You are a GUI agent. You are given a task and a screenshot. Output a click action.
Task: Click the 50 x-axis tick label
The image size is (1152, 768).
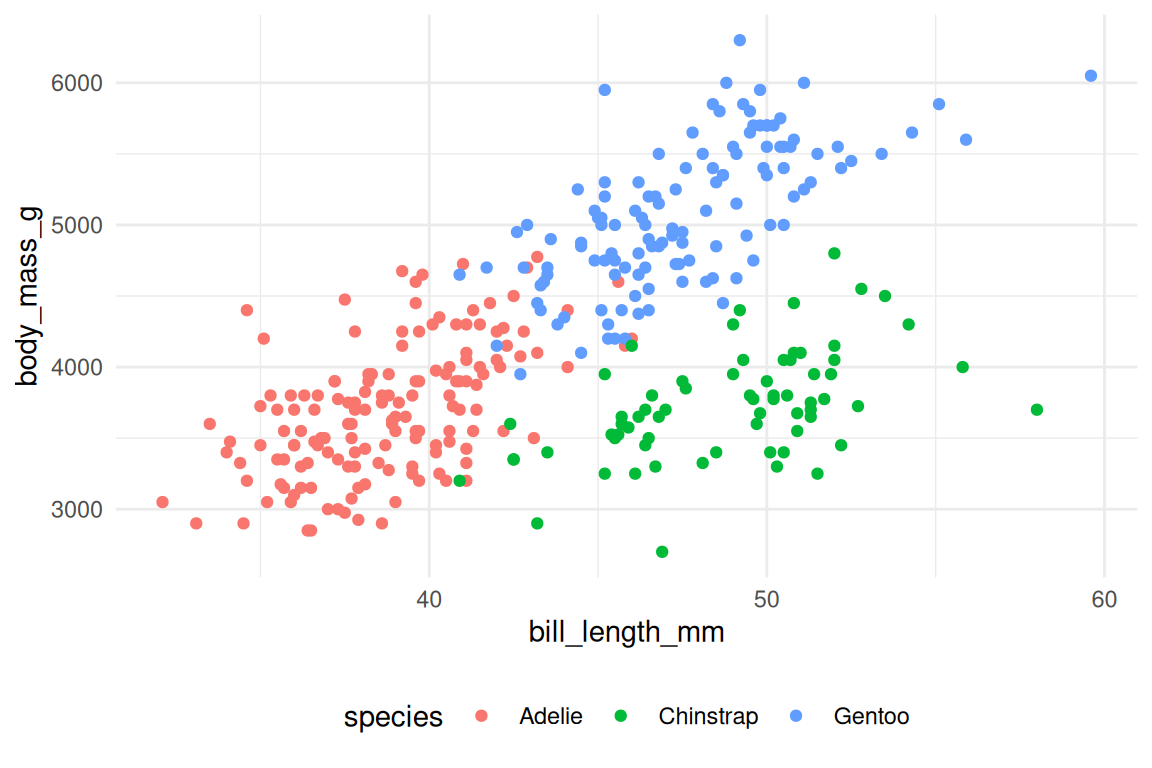pyautogui.click(x=766, y=599)
